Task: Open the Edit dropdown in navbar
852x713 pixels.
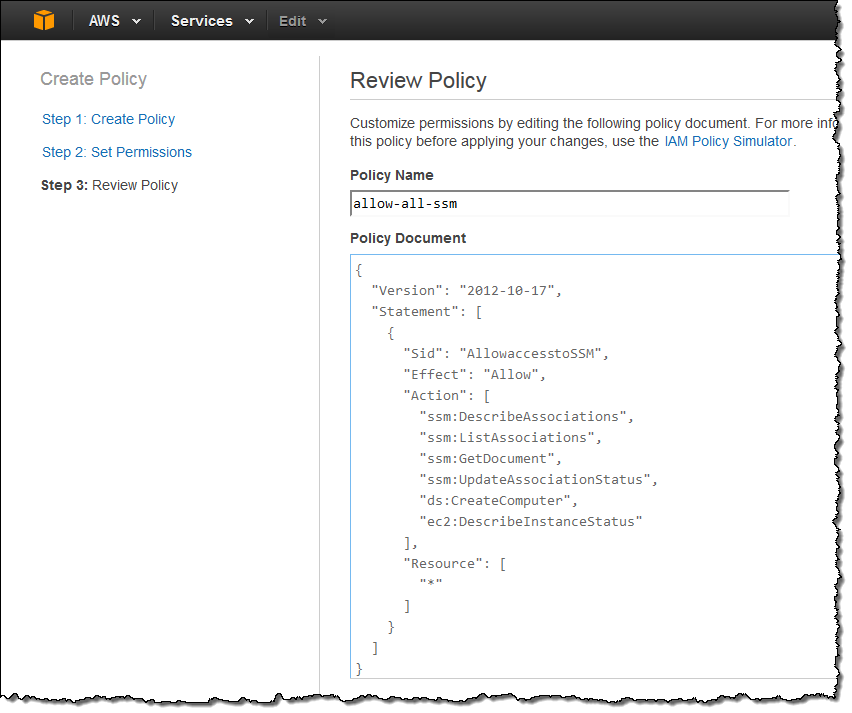Action: coord(302,21)
